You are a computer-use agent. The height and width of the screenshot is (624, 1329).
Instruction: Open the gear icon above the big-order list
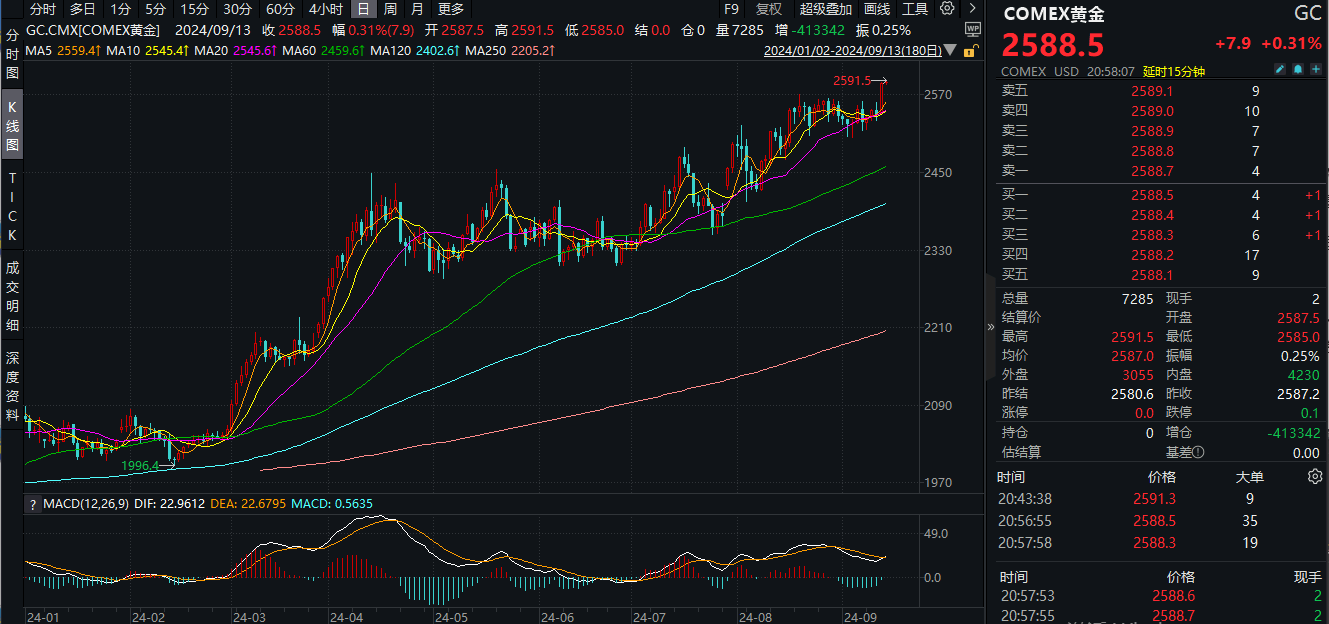tap(1316, 478)
